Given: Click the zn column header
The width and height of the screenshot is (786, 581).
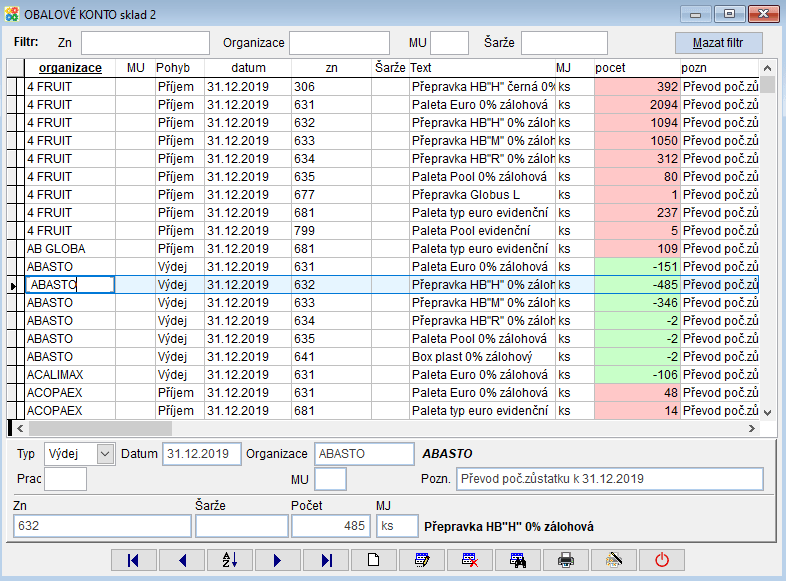Looking at the screenshot, I should 331,68.
